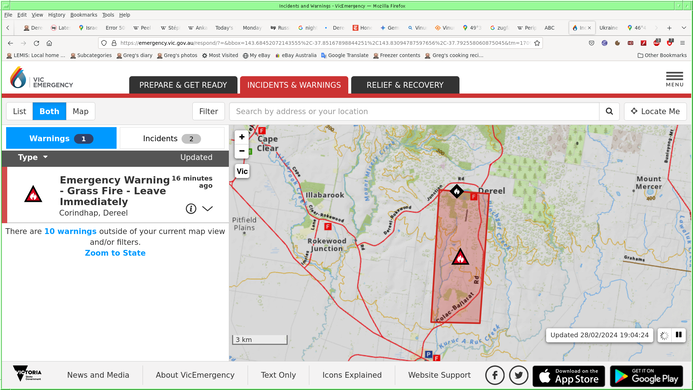Click the address search input field
Viewport: 693px width, 390px height.
pyautogui.click(x=415, y=111)
